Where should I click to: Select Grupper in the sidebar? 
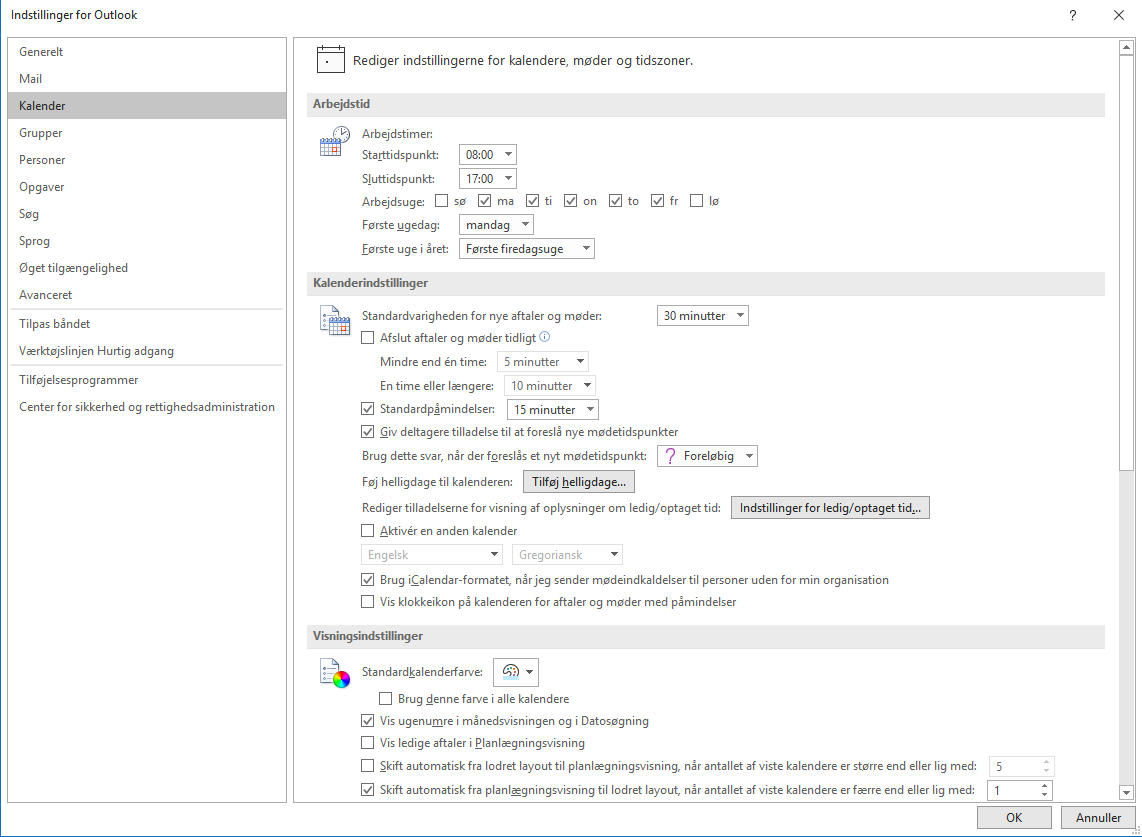146,133
